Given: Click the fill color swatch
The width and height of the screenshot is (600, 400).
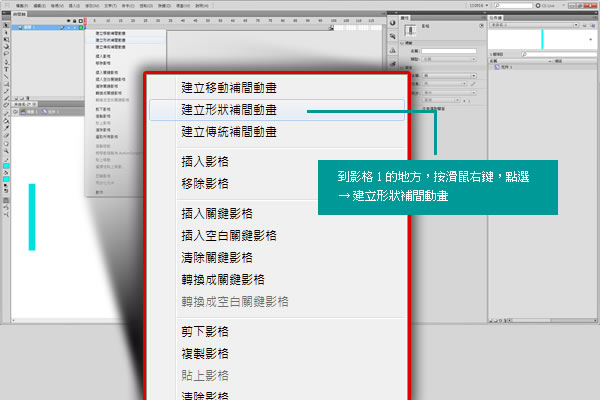Looking at the screenshot, I should [x=6, y=179].
